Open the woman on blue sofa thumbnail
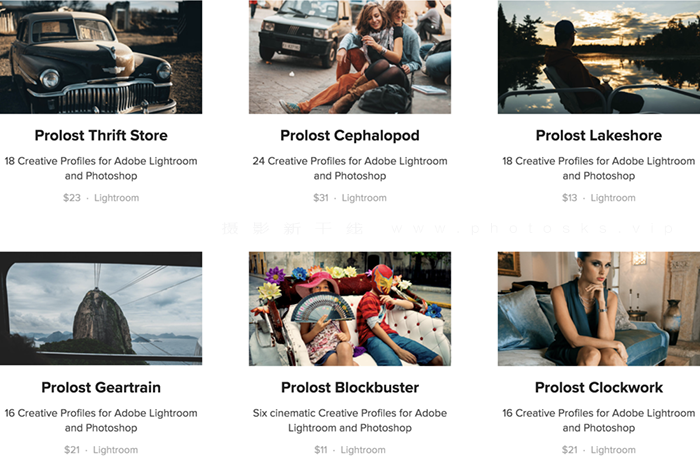The height and width of the screenshot is (466, 700). tap(599, 308)
